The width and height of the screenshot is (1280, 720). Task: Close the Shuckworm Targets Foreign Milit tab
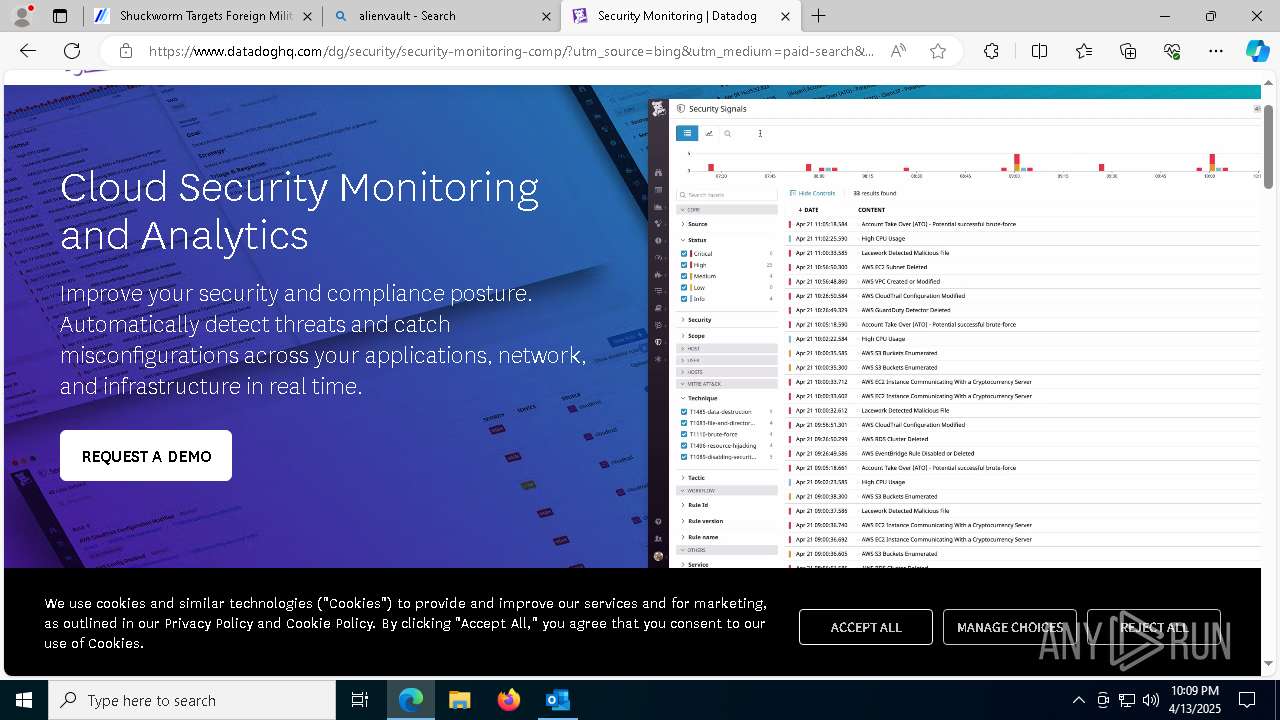point(307,16)
